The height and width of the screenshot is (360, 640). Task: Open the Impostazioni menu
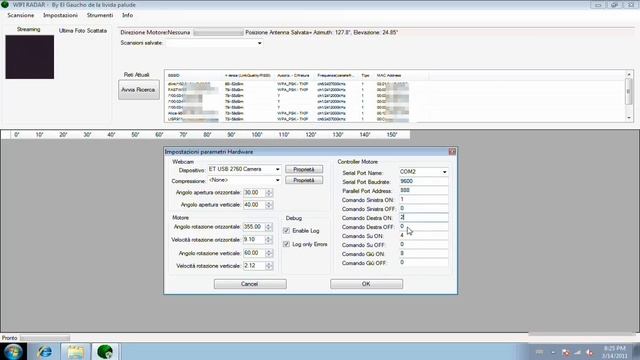[60, 15]
